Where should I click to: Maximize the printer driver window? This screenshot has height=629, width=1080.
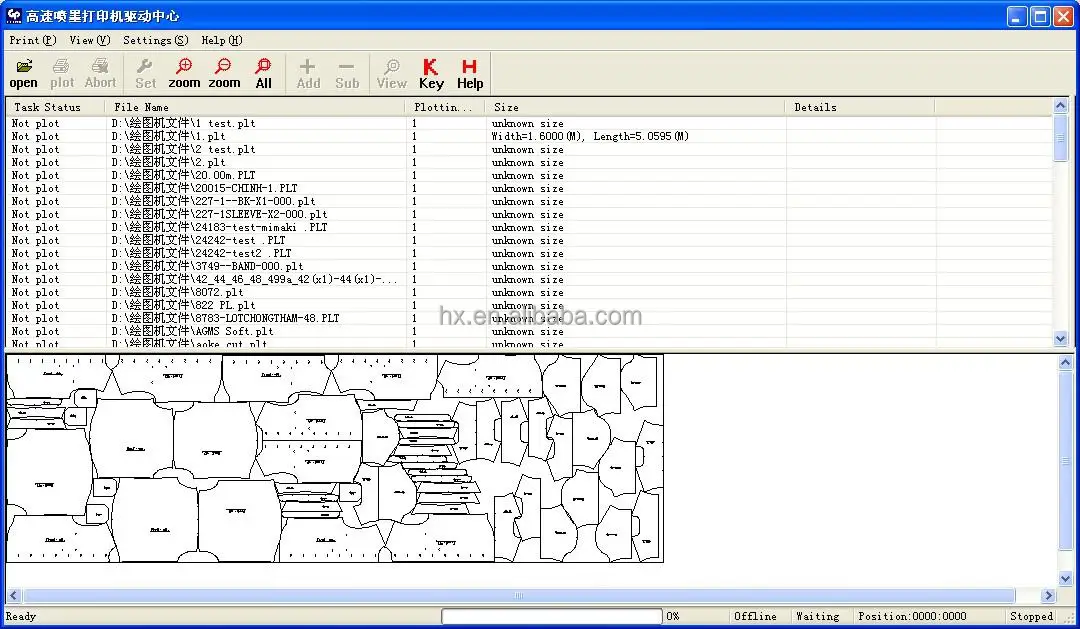1040,16
